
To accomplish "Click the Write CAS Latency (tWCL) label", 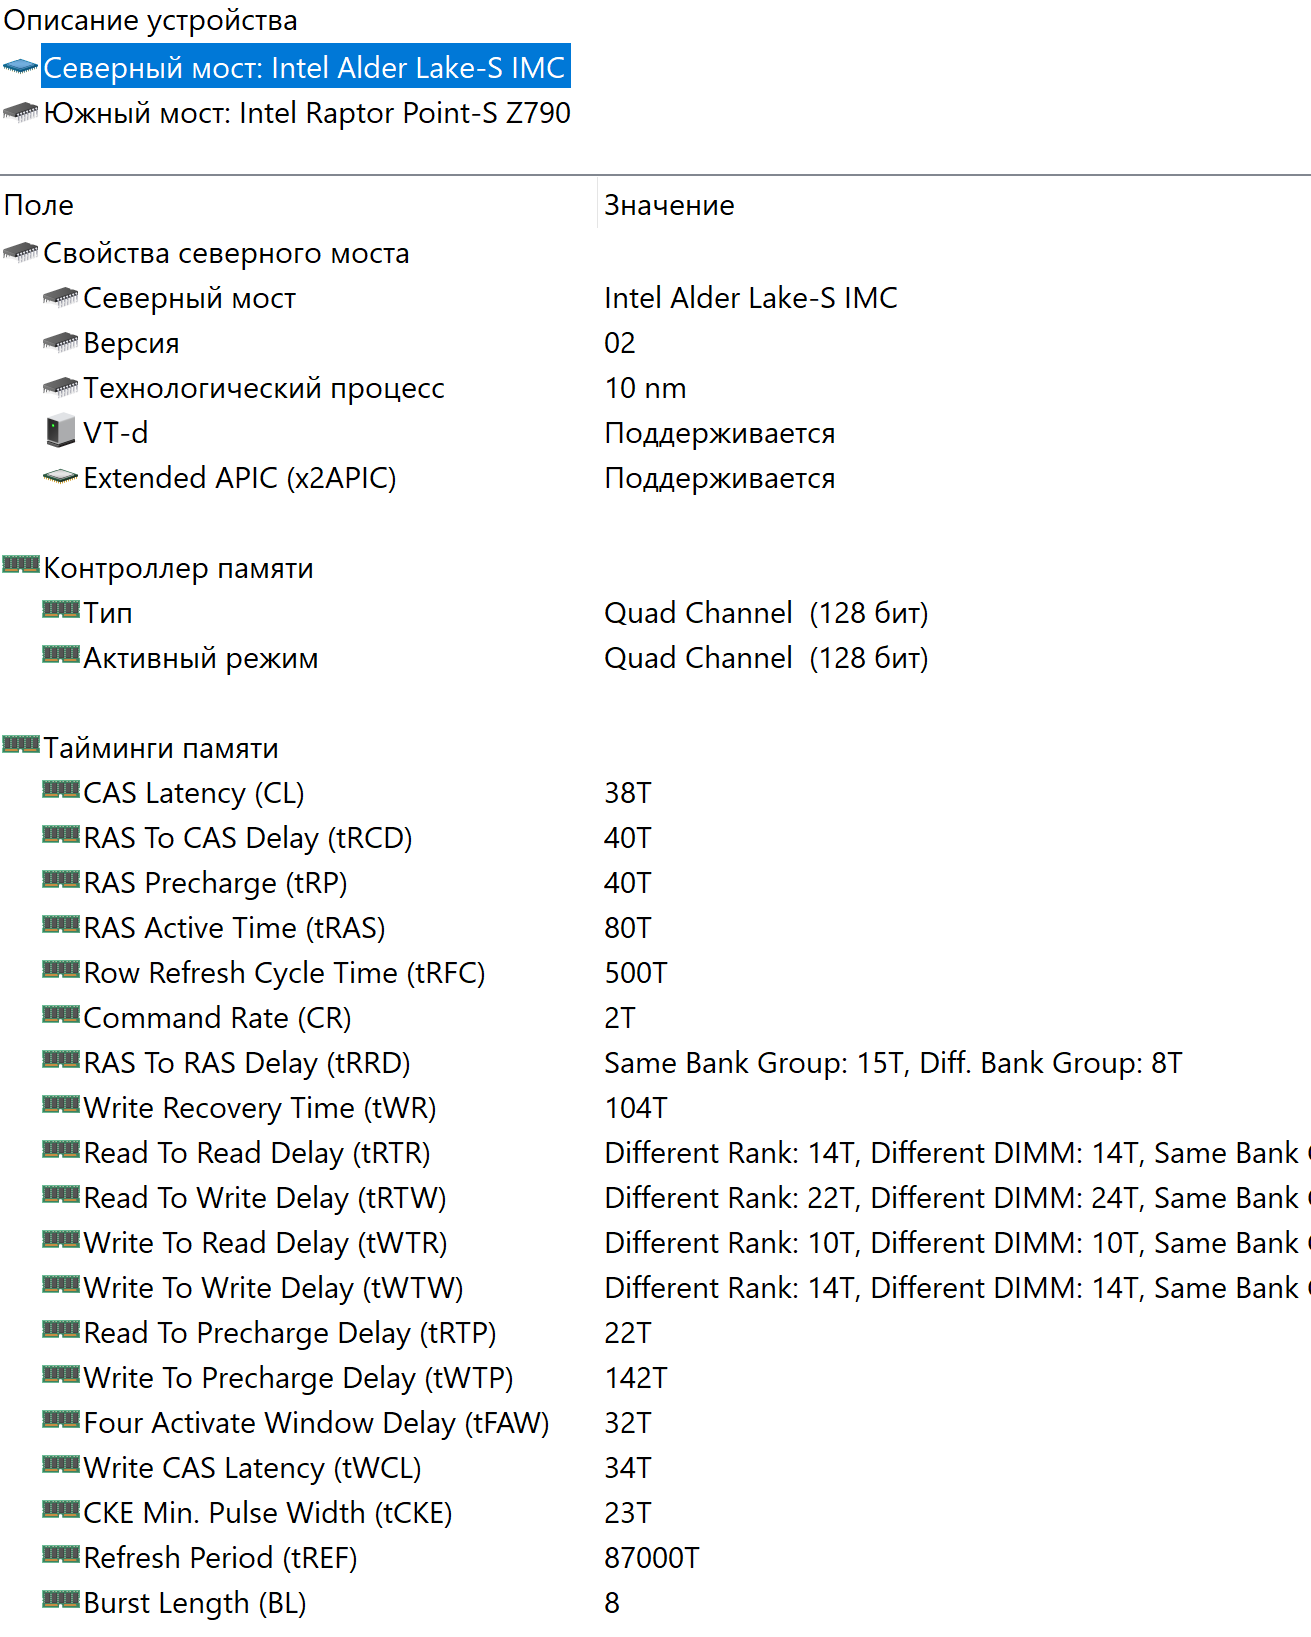I will tap(252, 1468).
